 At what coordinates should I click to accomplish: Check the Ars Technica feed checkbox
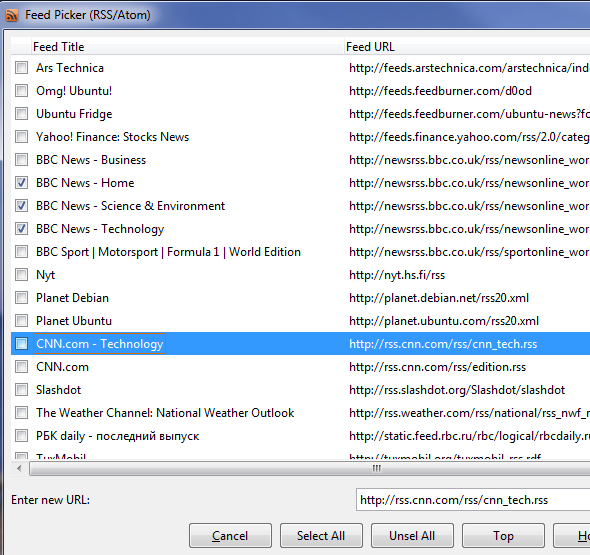[x=21, y=68]
